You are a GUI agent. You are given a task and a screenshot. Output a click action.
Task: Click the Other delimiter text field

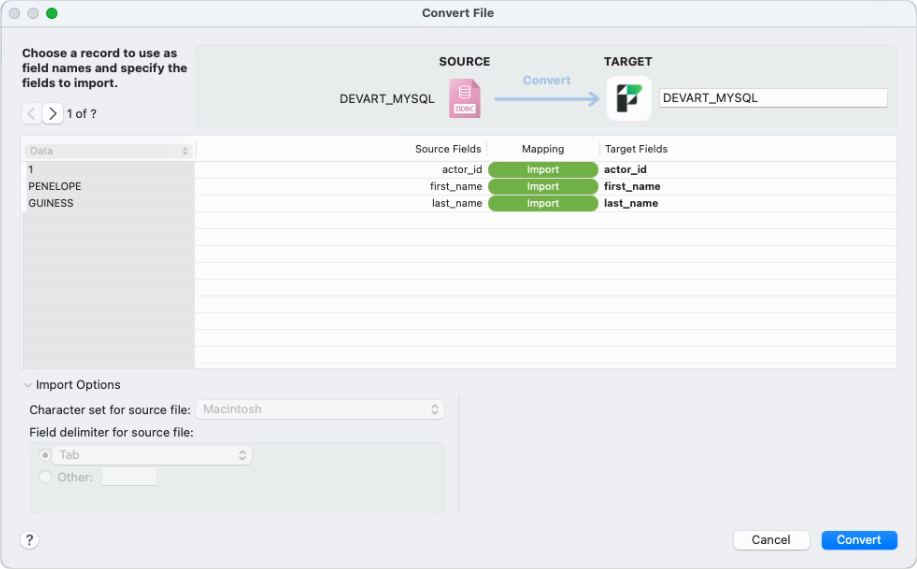tap(129, 477)
